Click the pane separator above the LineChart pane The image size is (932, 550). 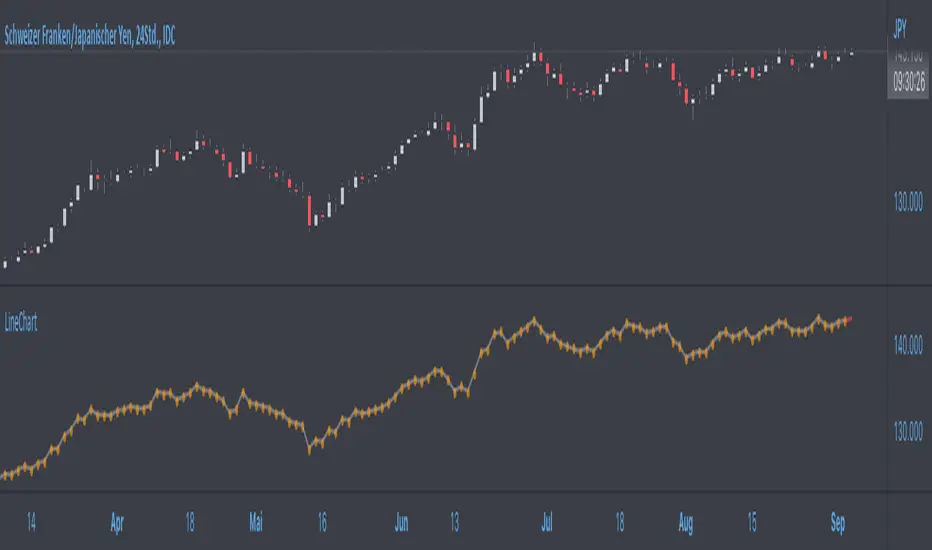click(x=440, y=287)
